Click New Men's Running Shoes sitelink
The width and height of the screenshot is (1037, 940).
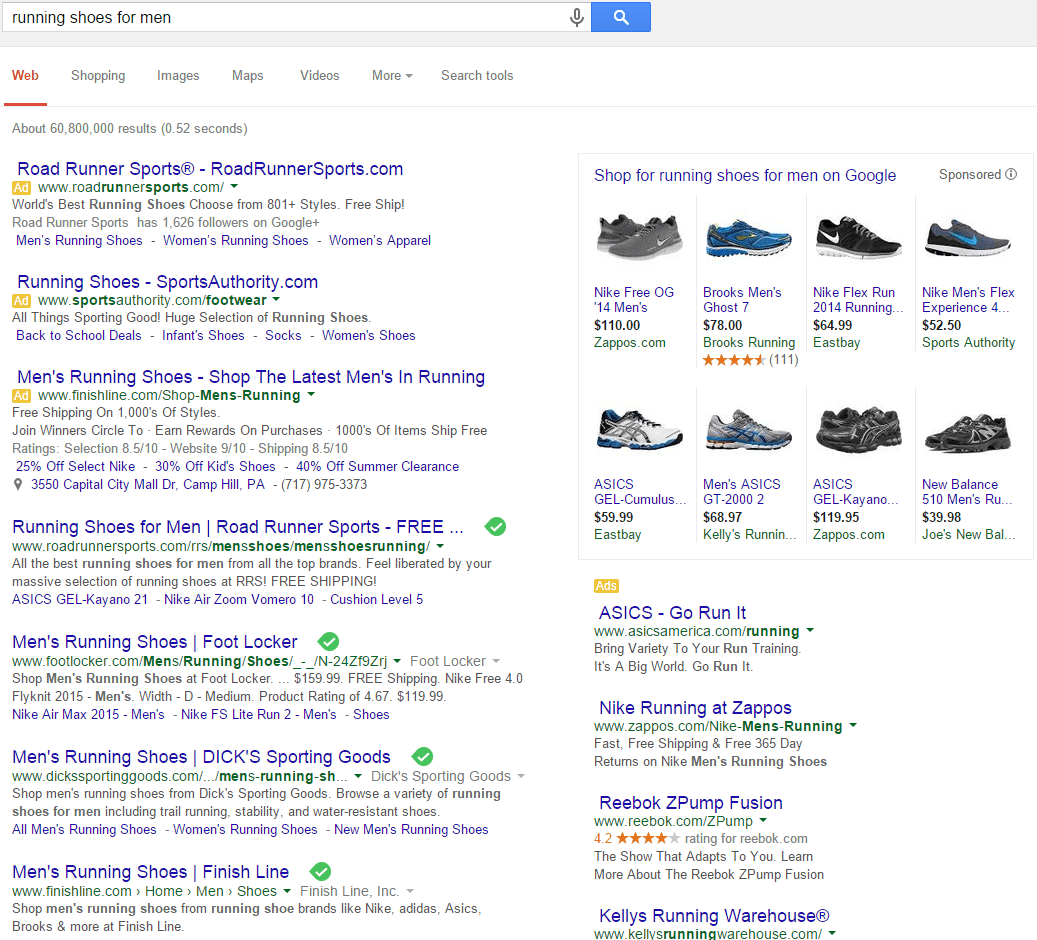[411, 830]
